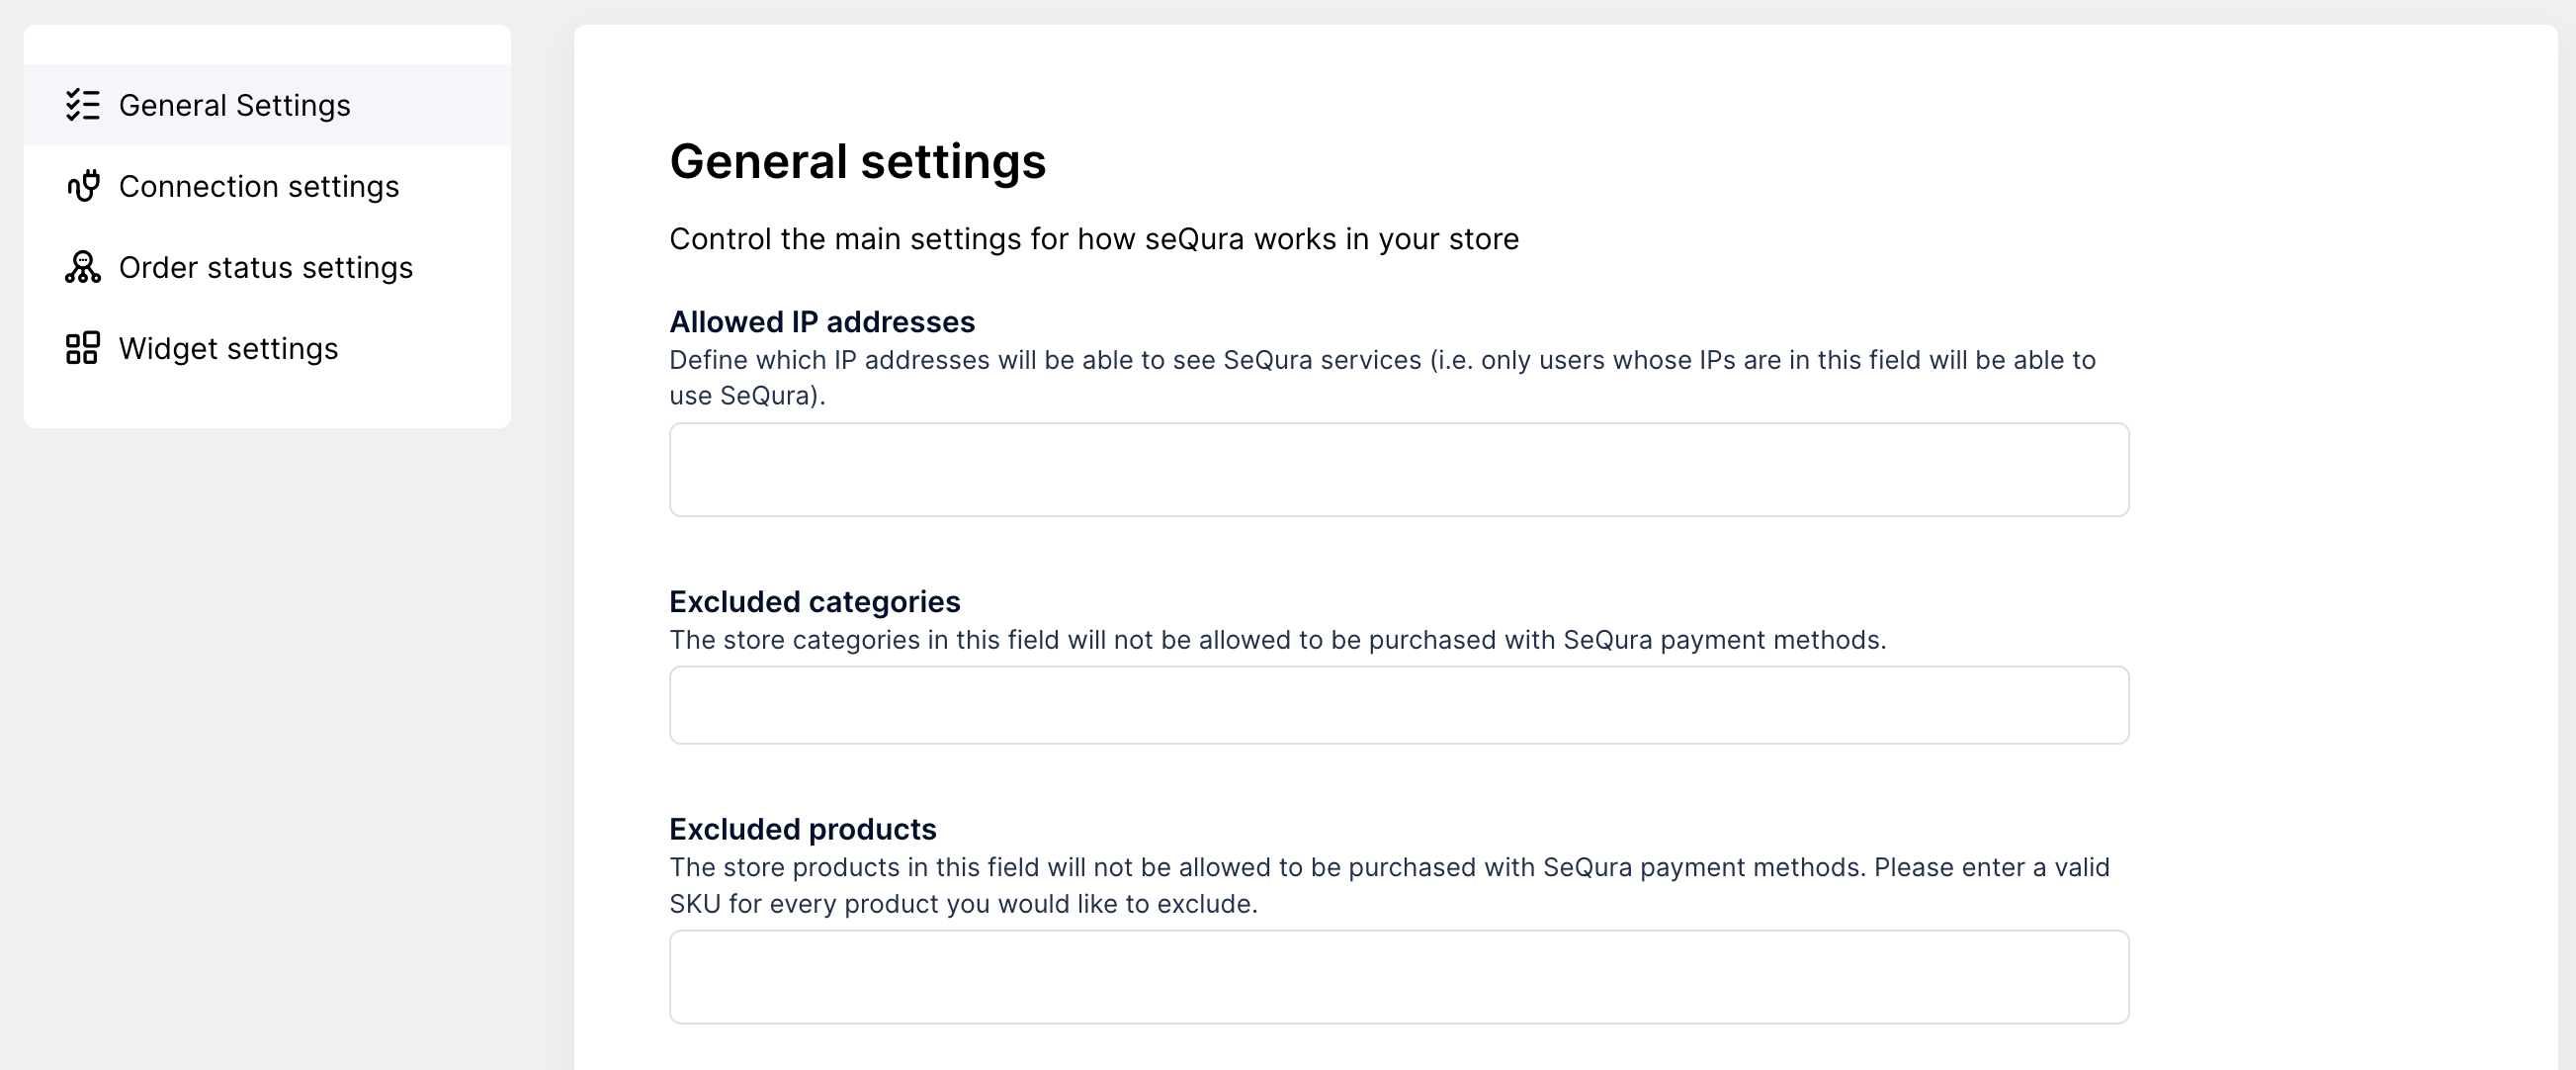Open Widget settings from the sidebar
The image size is (2576, 1070).
click(x=228, y=348)
